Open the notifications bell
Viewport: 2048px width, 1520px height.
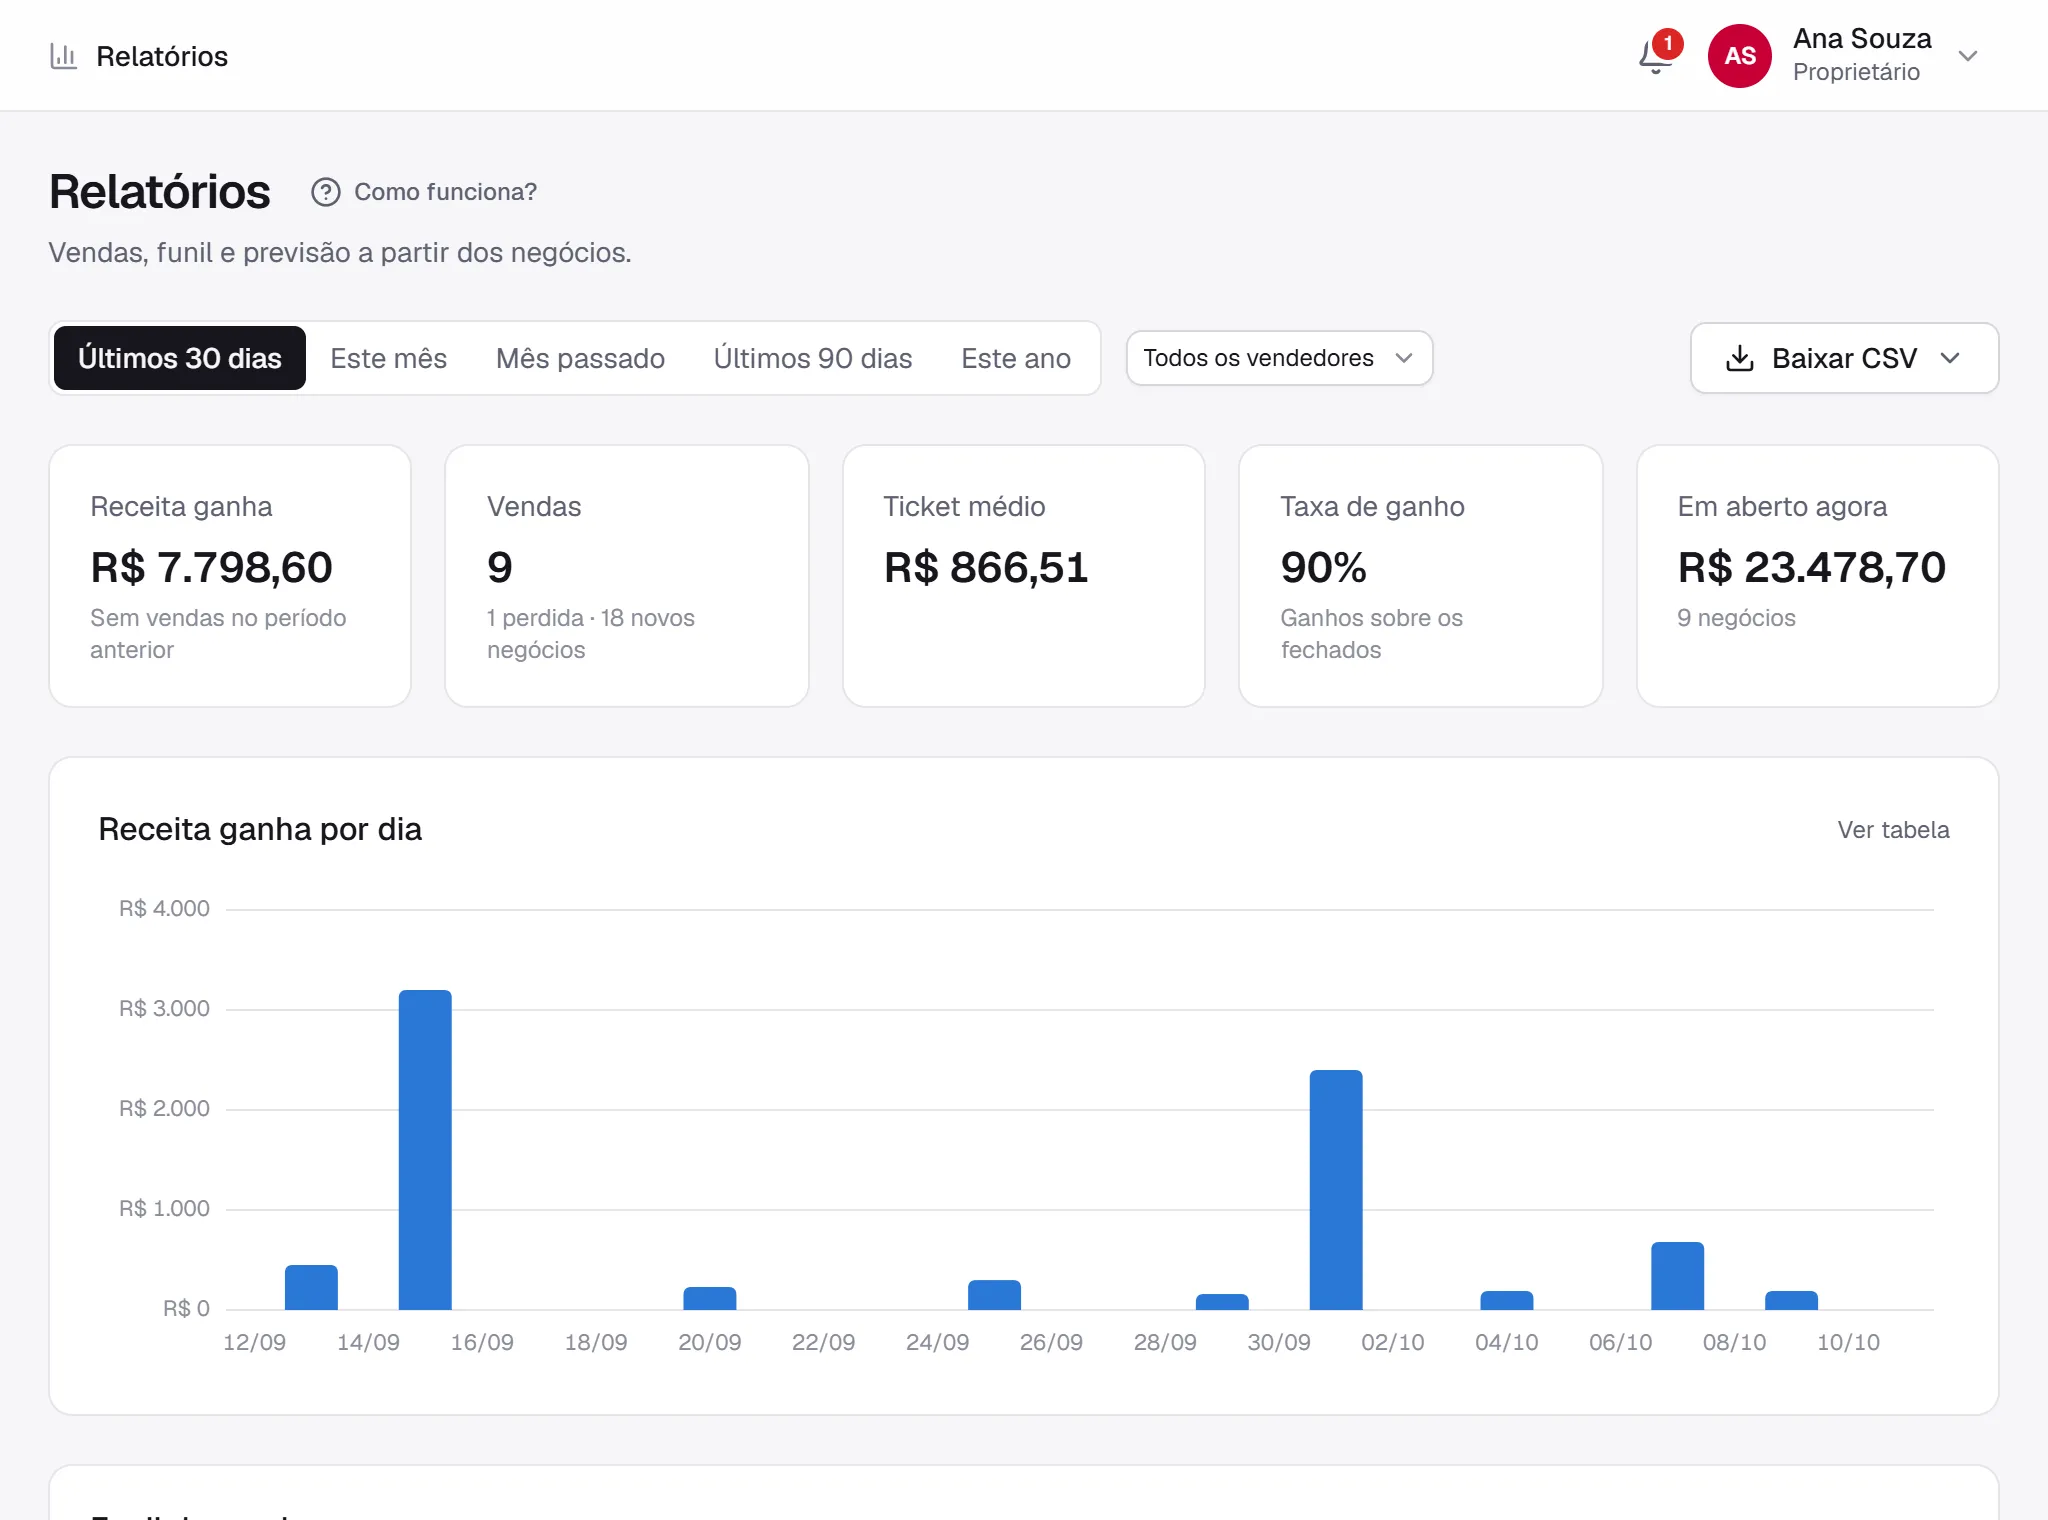pos(1657,56)
